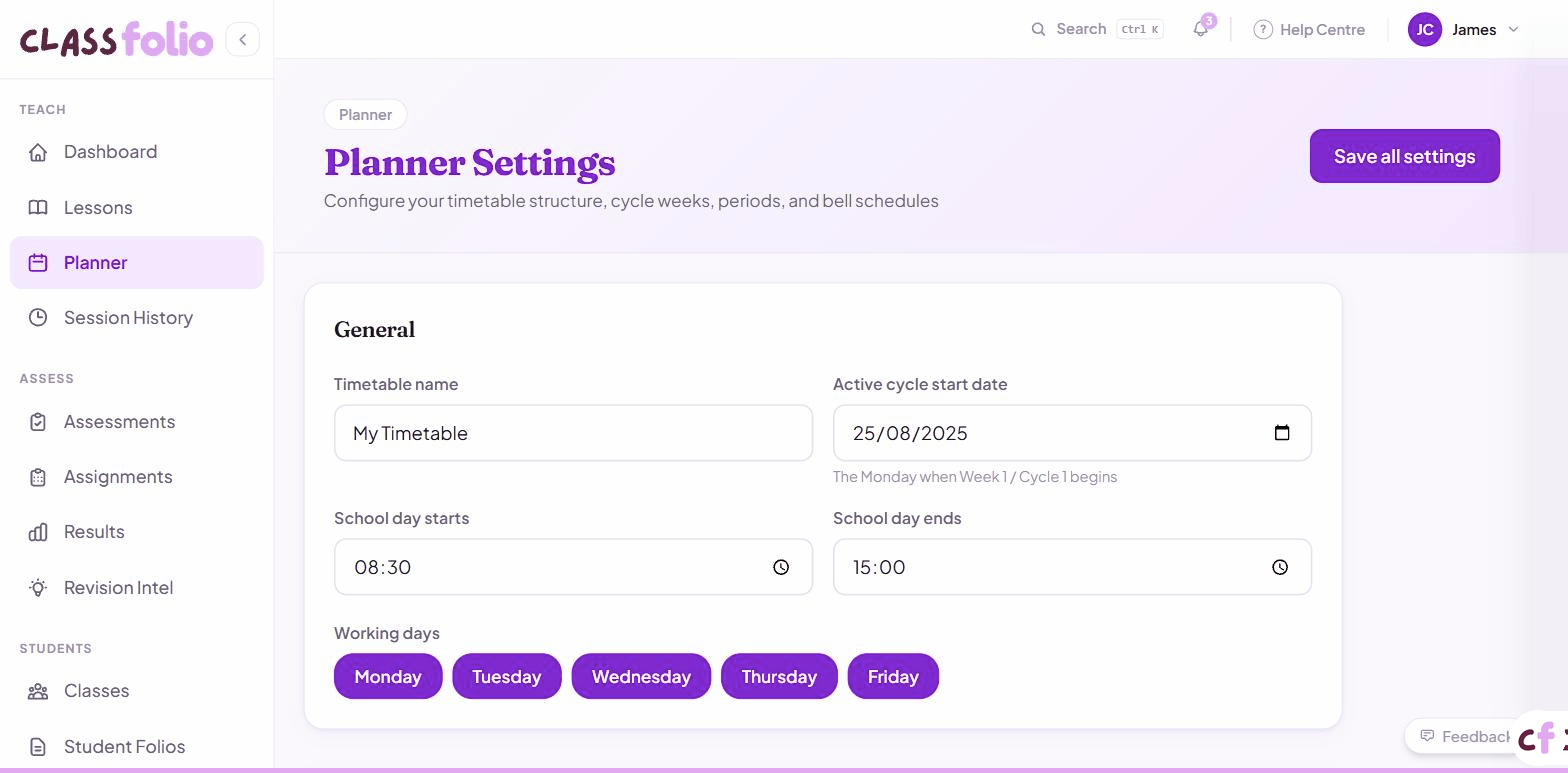Click the search magnifier icon
The width and height of the screenshot is (1568, 773).
tap(1038, 29)
